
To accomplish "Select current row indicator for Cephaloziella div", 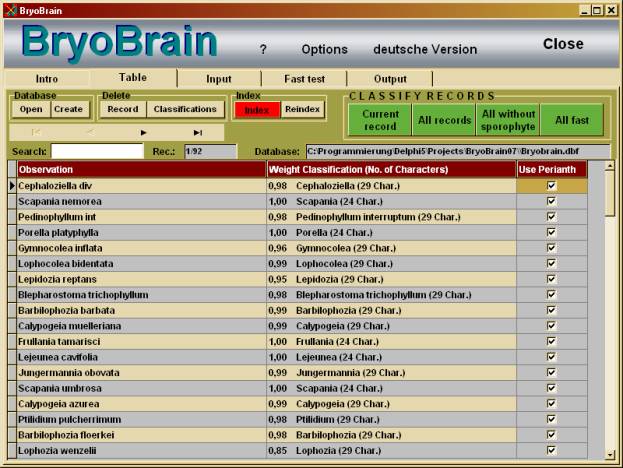I will [12, 185].
